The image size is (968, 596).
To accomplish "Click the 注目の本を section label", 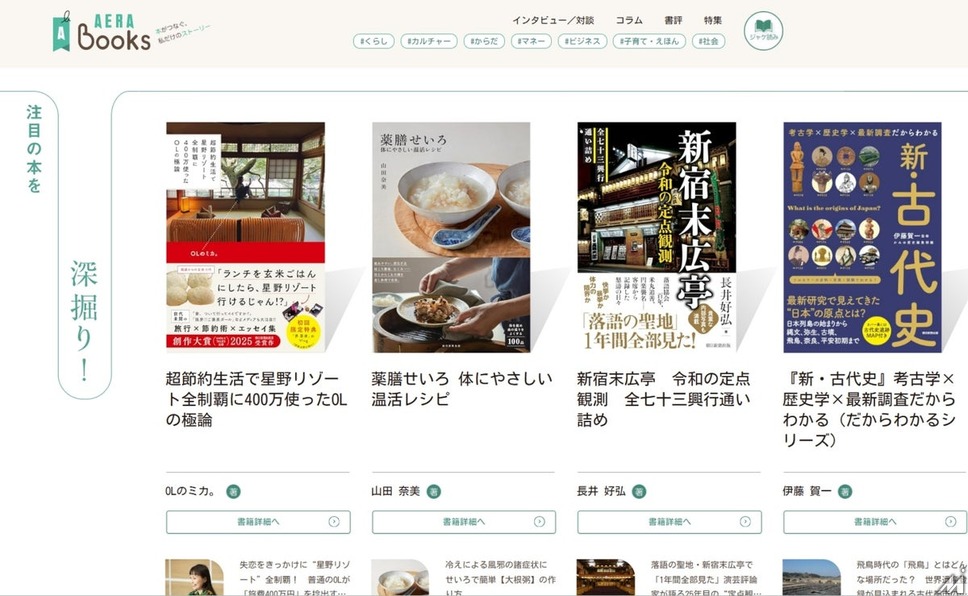I will tap(34, 149).
